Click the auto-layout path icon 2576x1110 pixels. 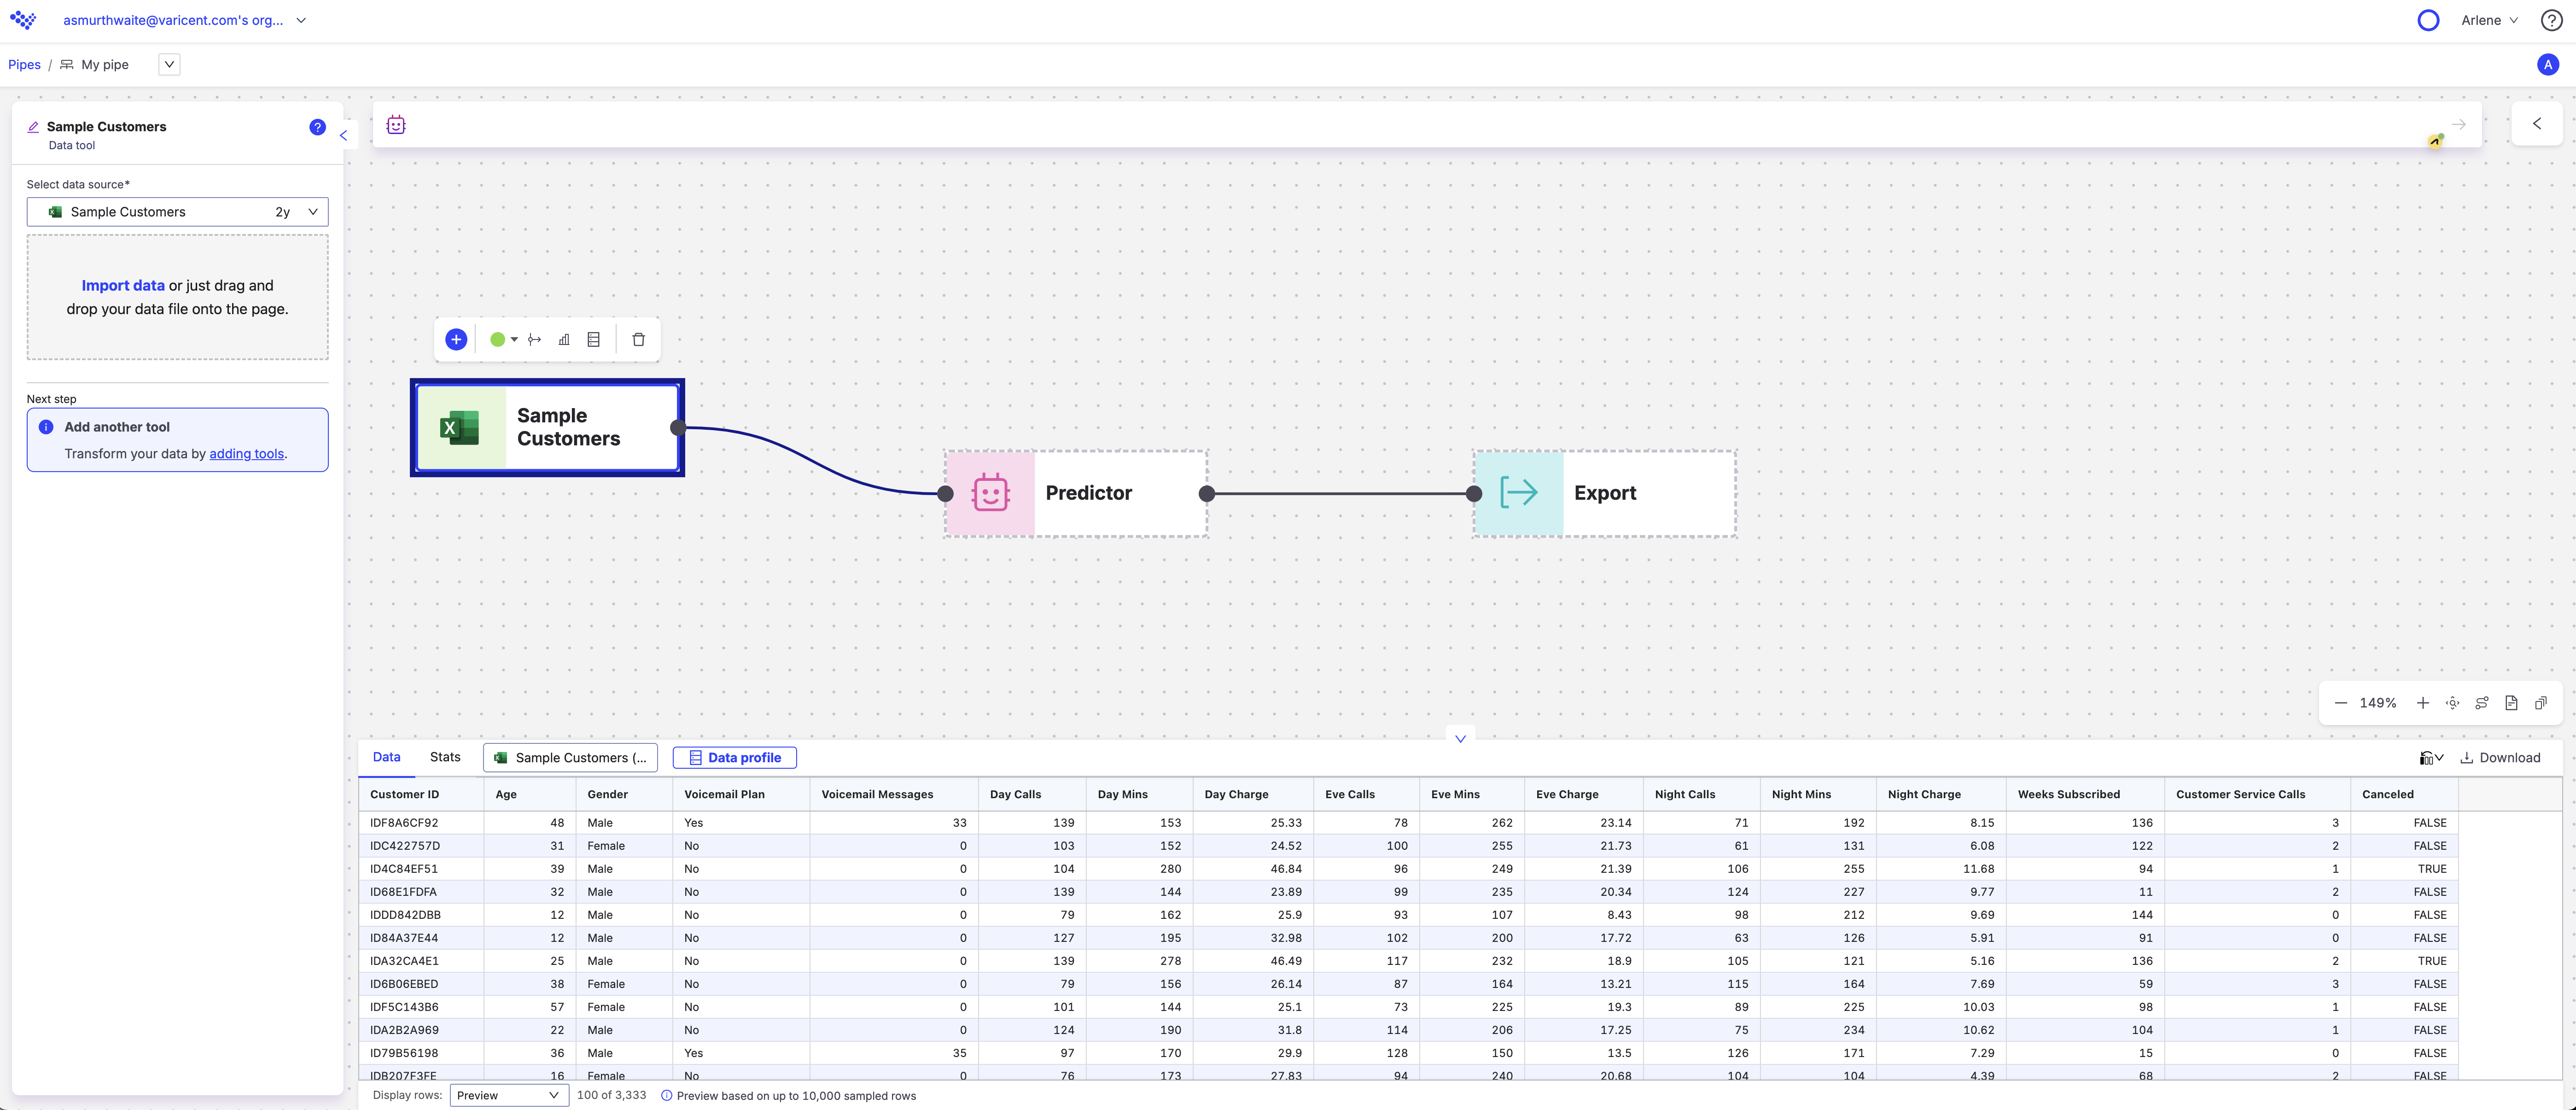pos(2482,703)
